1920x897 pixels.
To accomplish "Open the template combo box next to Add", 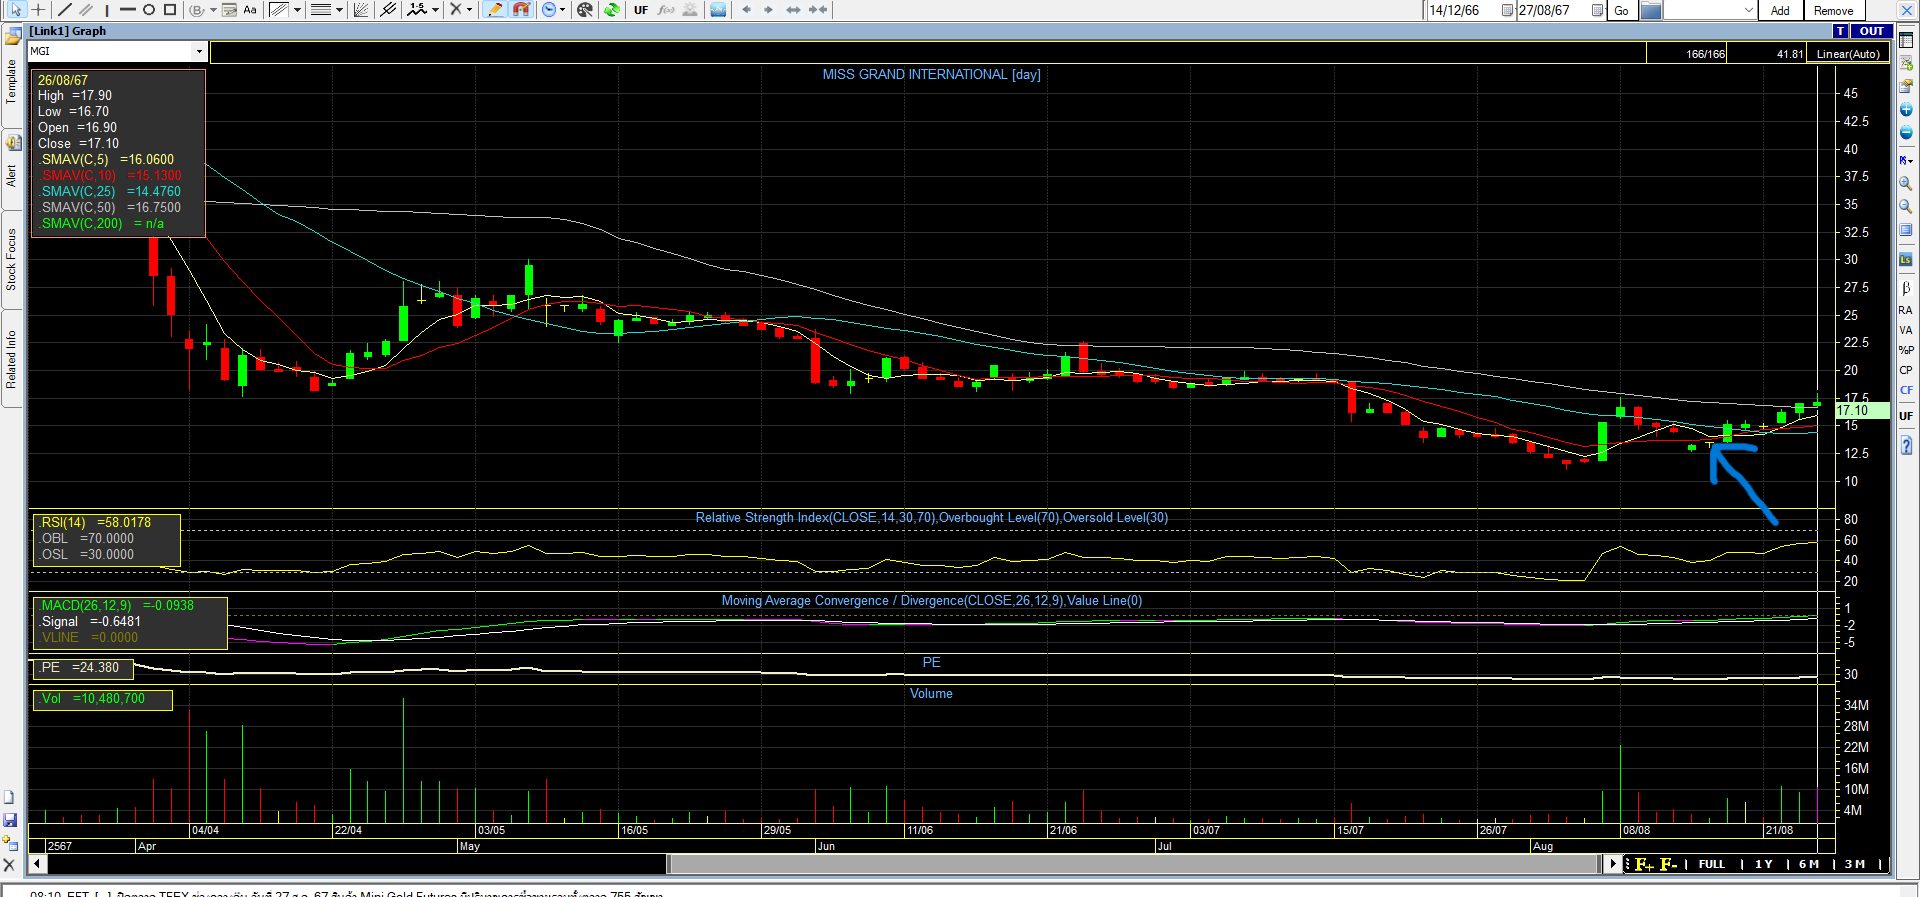I will click(x=1711, y=10).
